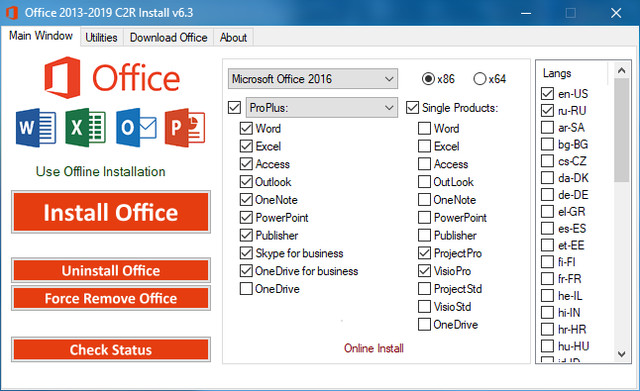
Task: Click Langs list scroll up arrow
Action: coord(622,70)
